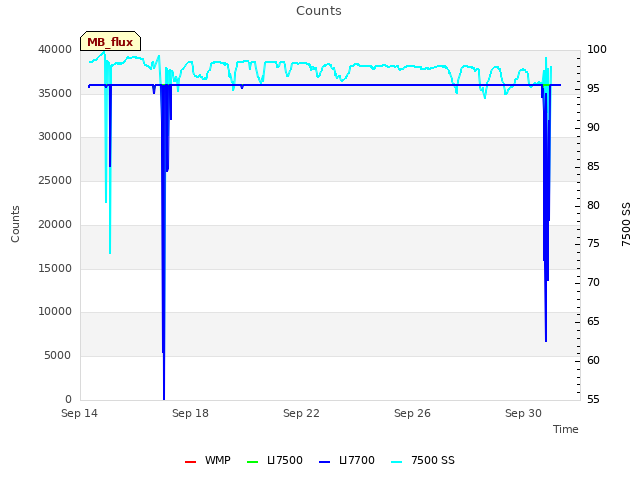
Task: Click the red WMP legend swatch
Action: [191, 462]
